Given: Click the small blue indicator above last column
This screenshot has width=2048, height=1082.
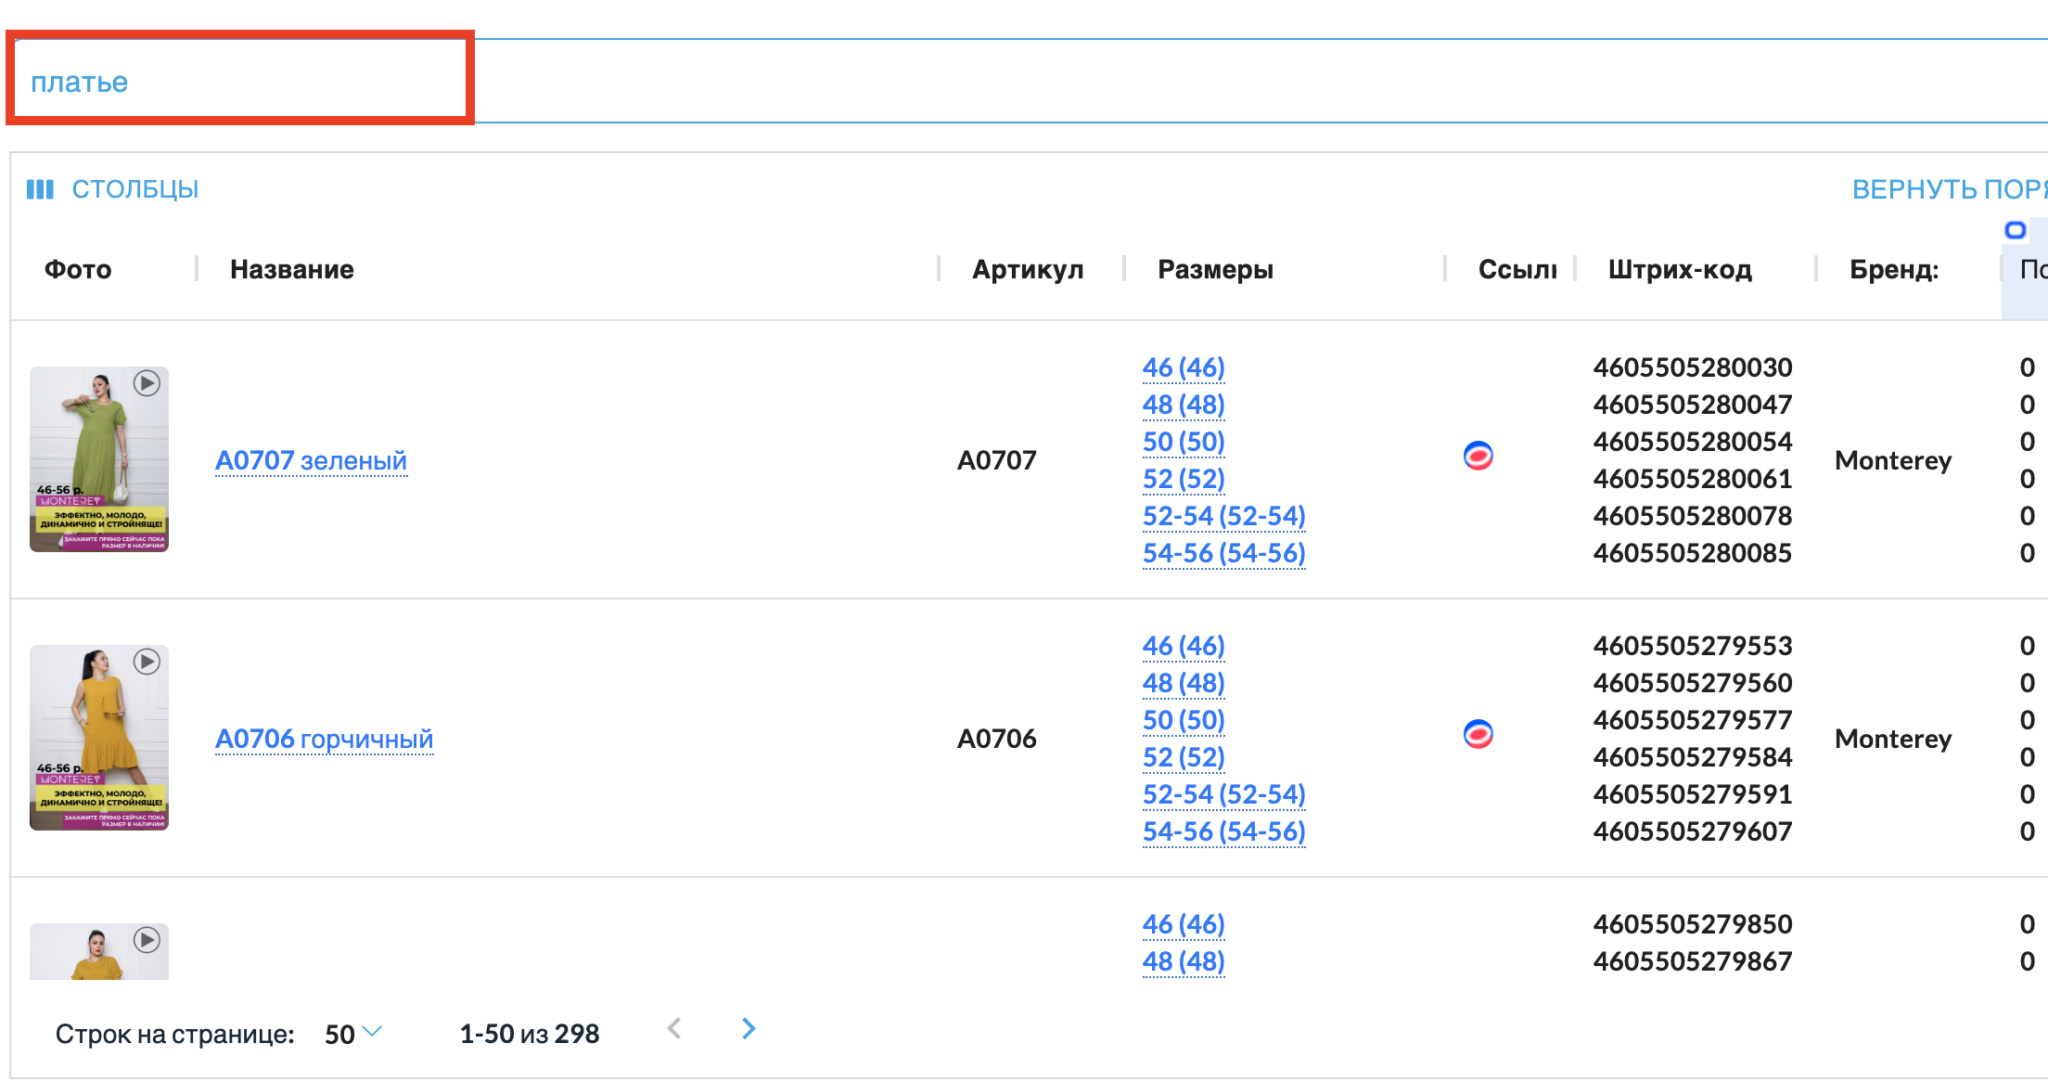Looking at the screenshot, I should (2015, 230).
